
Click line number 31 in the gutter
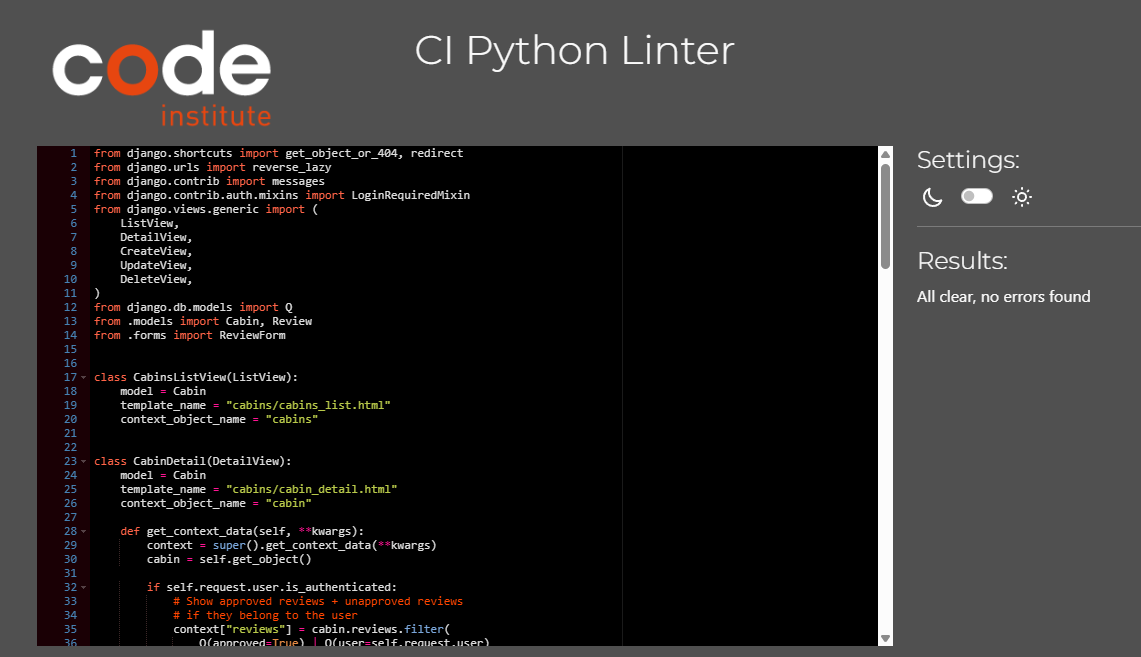click(70, 573)
